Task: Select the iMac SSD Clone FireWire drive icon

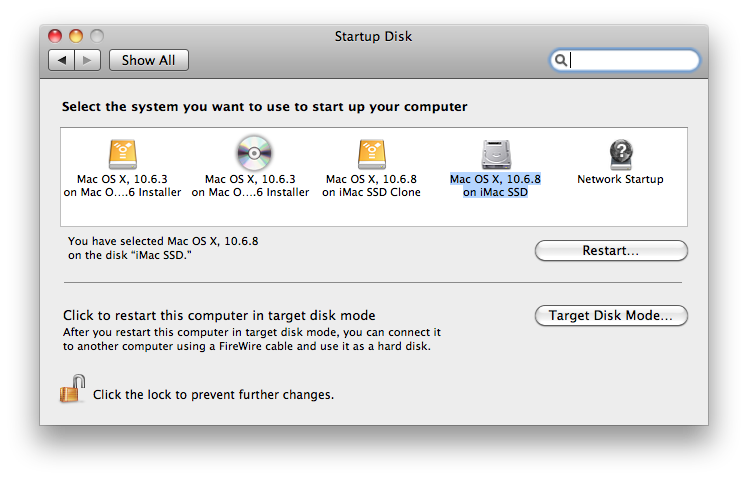Action: tap(372, 154)
